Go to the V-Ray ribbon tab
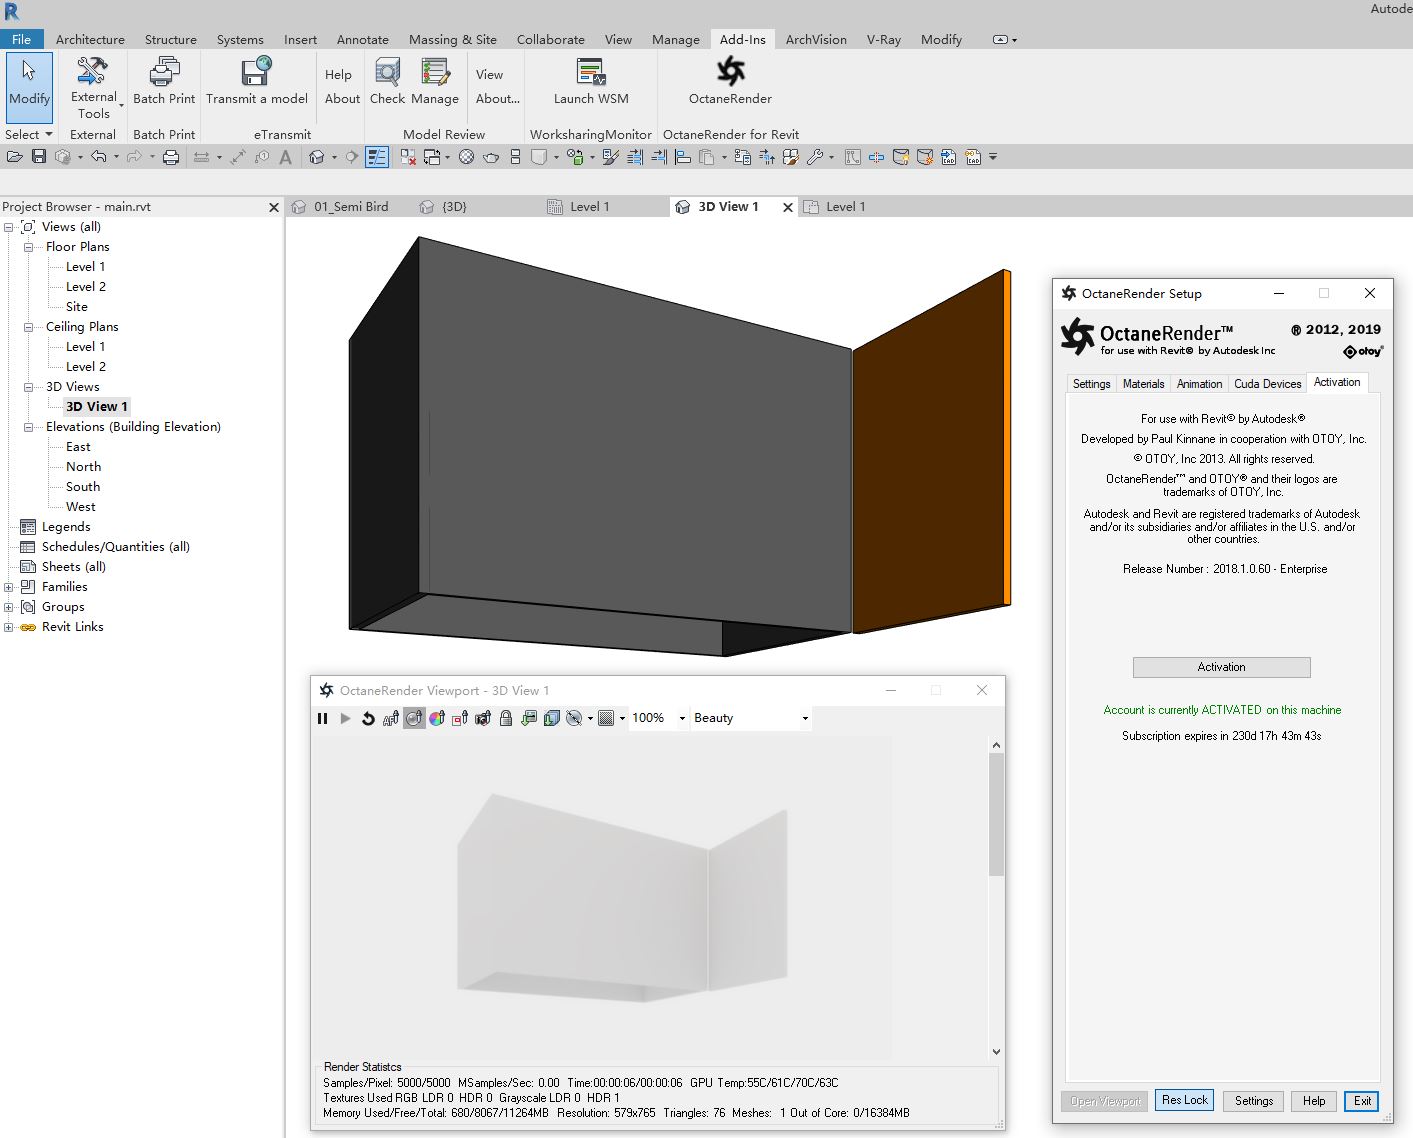 pyautogui.click(x=884, y=39)
